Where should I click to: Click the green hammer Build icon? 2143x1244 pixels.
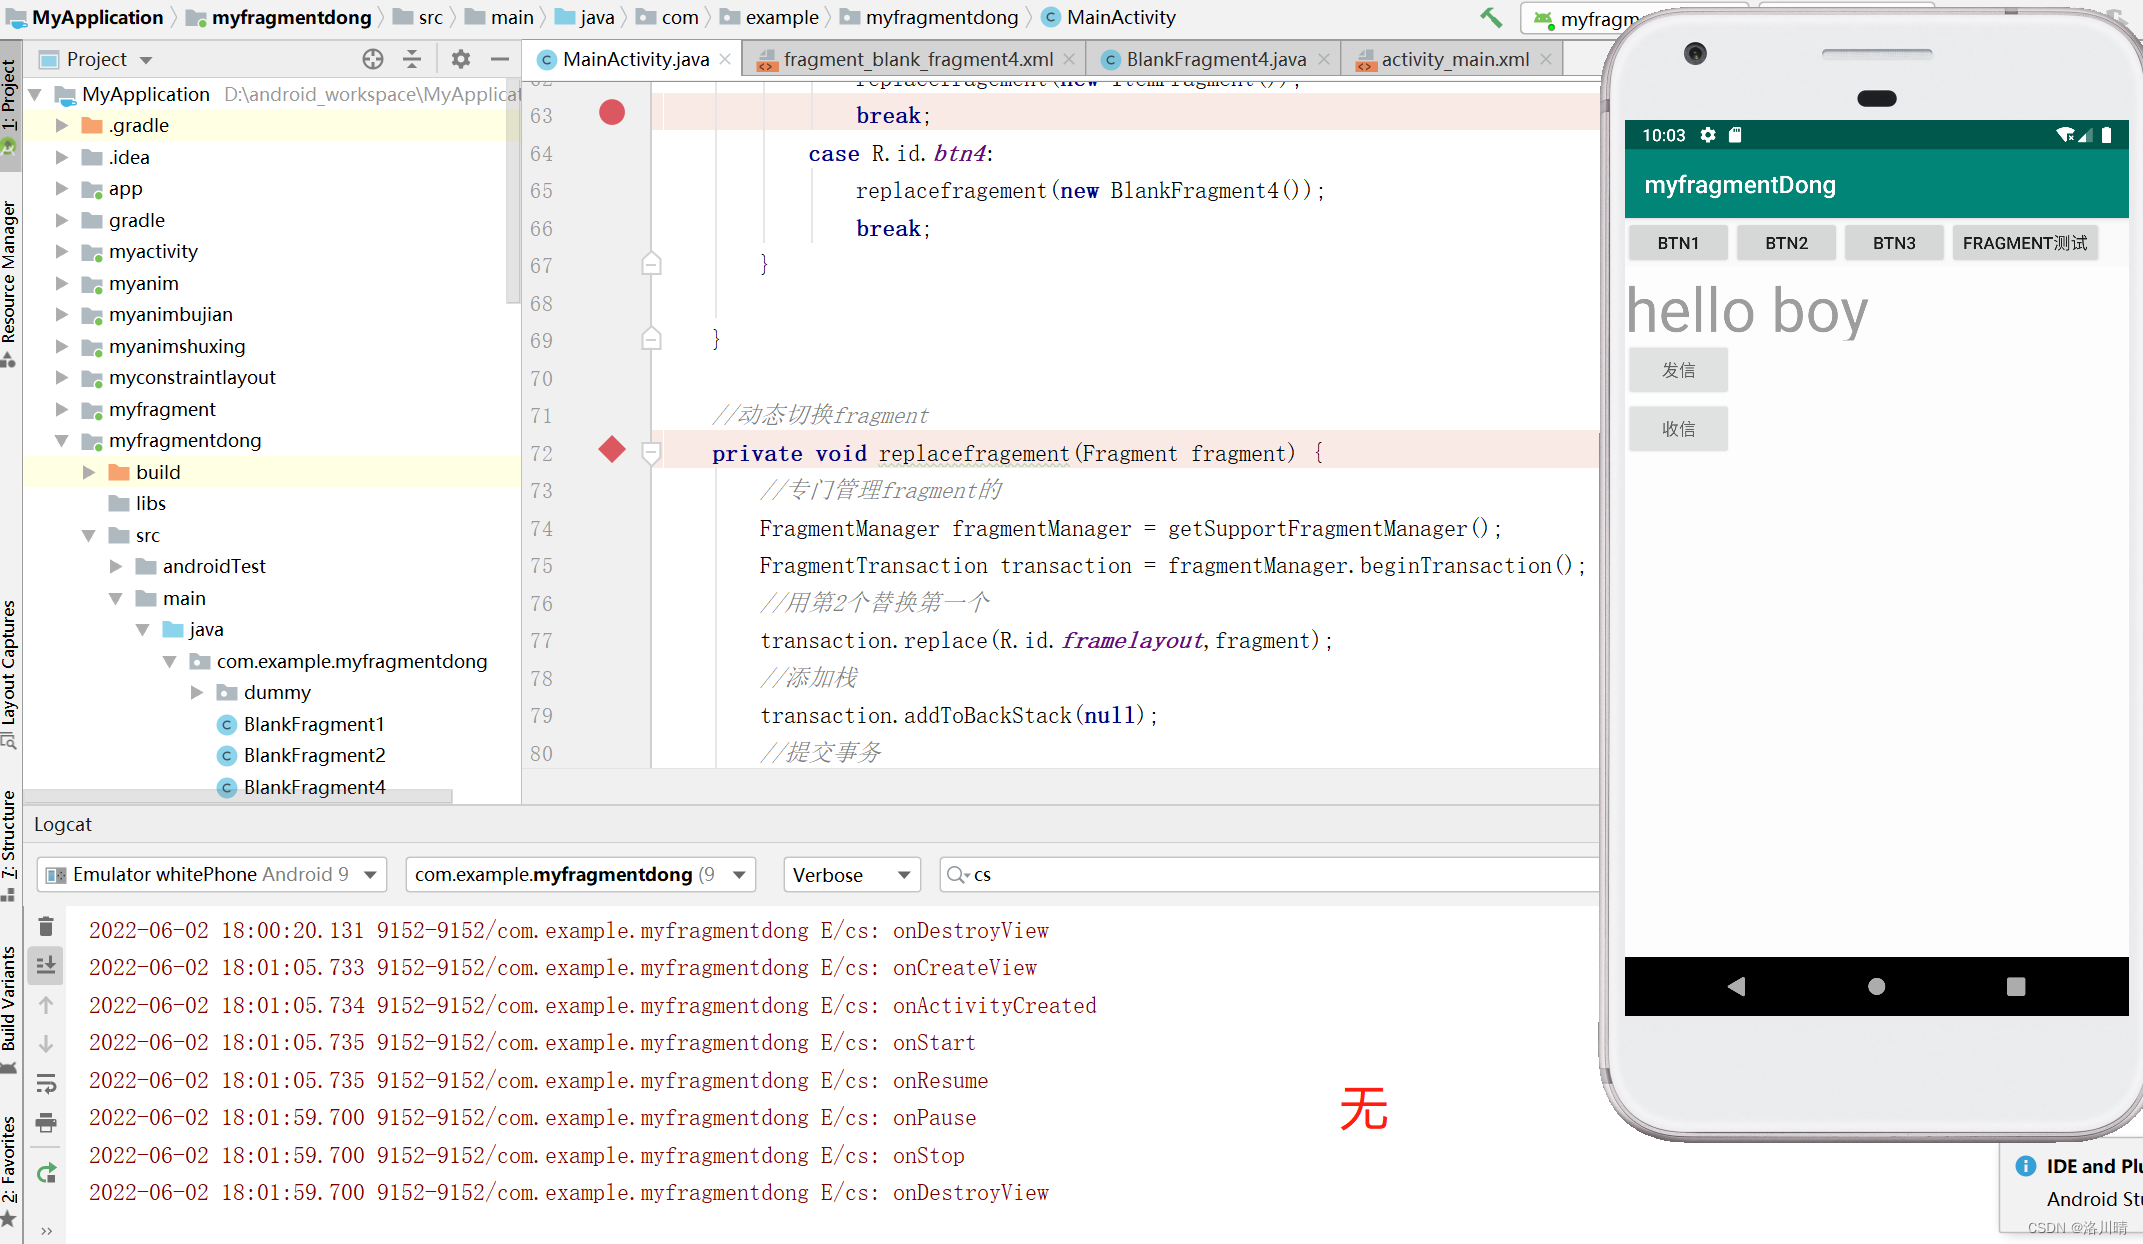point(1491,17)
